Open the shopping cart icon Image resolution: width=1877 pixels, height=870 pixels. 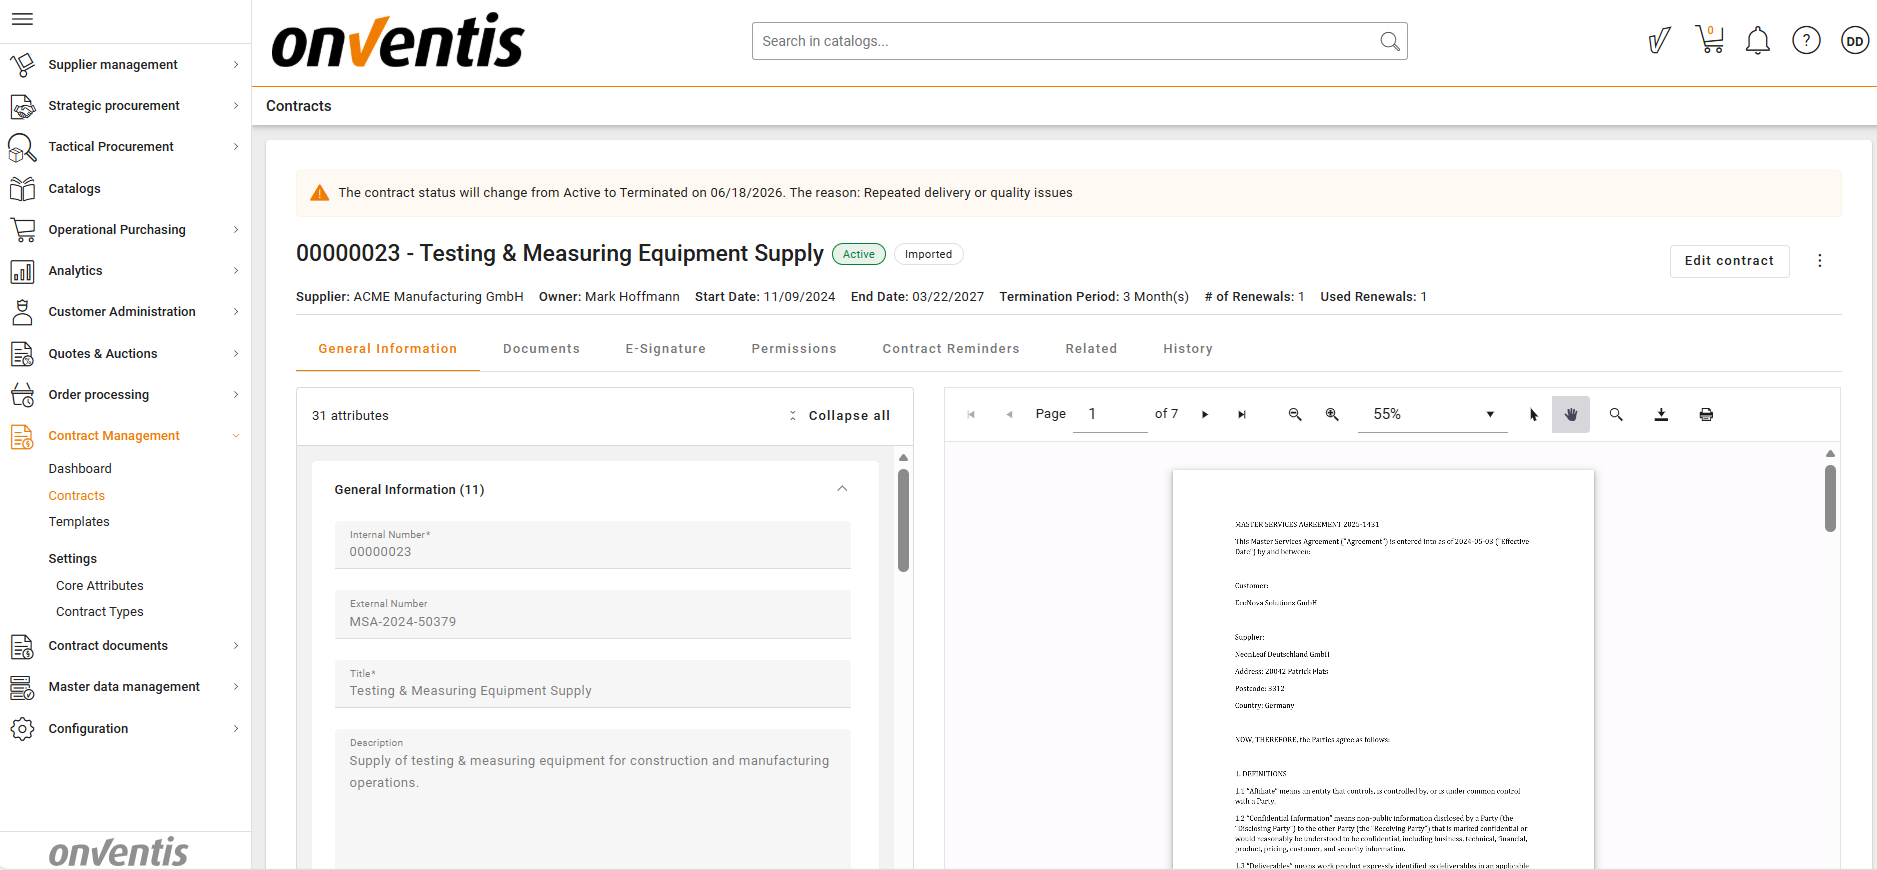[1709, 41]
